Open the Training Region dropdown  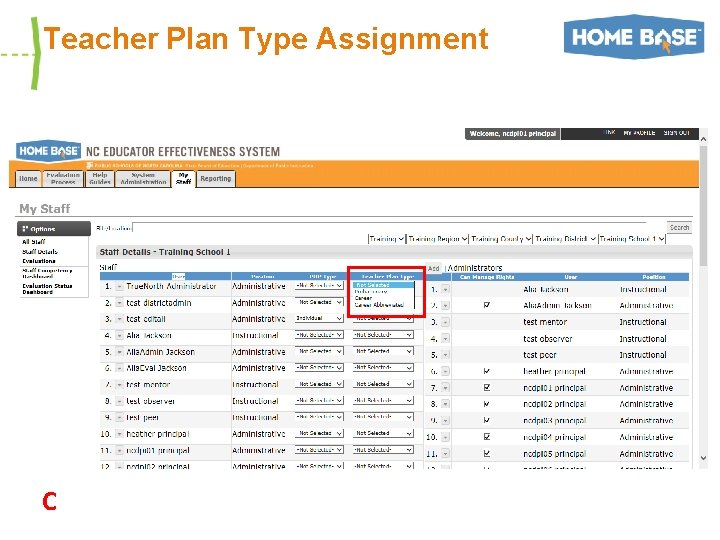tap(438, 239)
